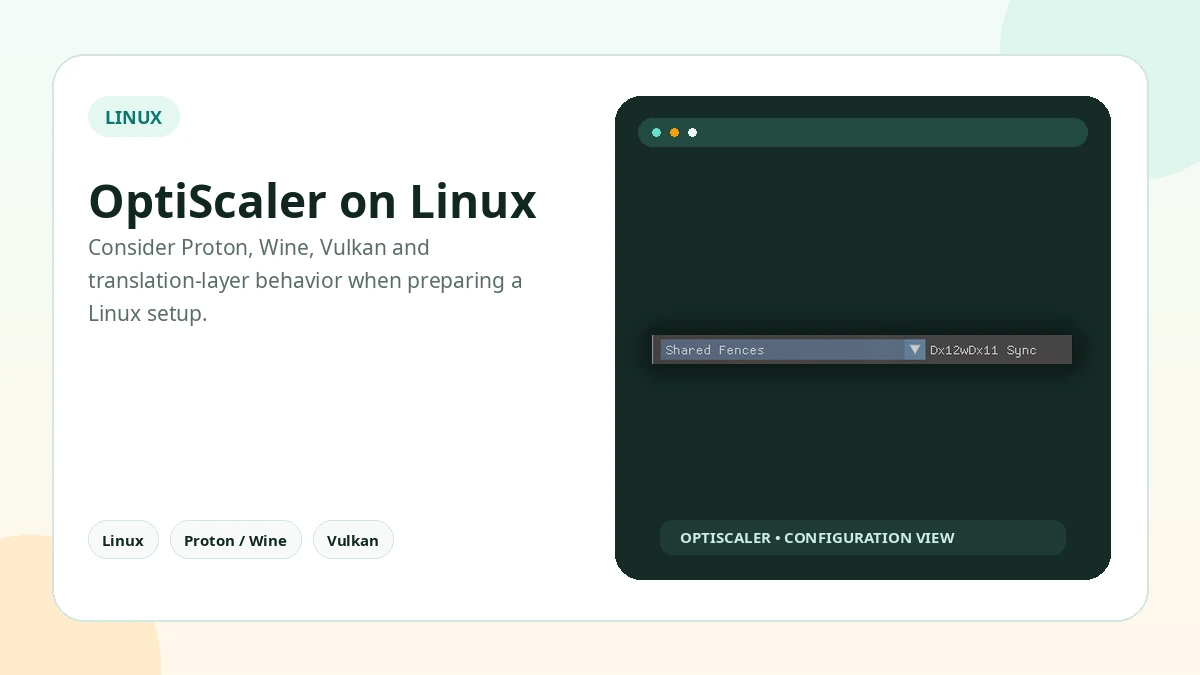Click the OptiScaler on Linux heading

point(313,201)
